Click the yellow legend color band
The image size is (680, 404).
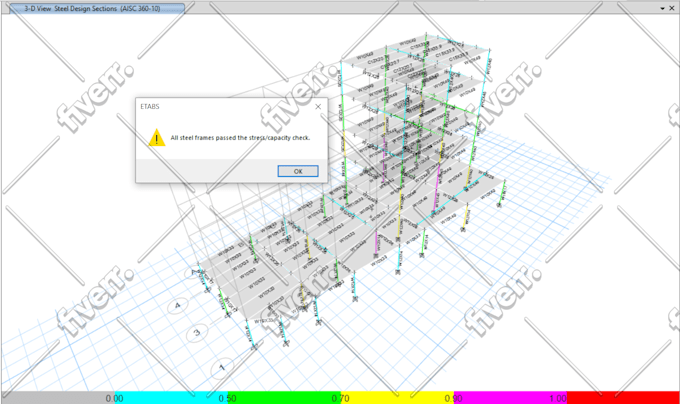point(397,397)
